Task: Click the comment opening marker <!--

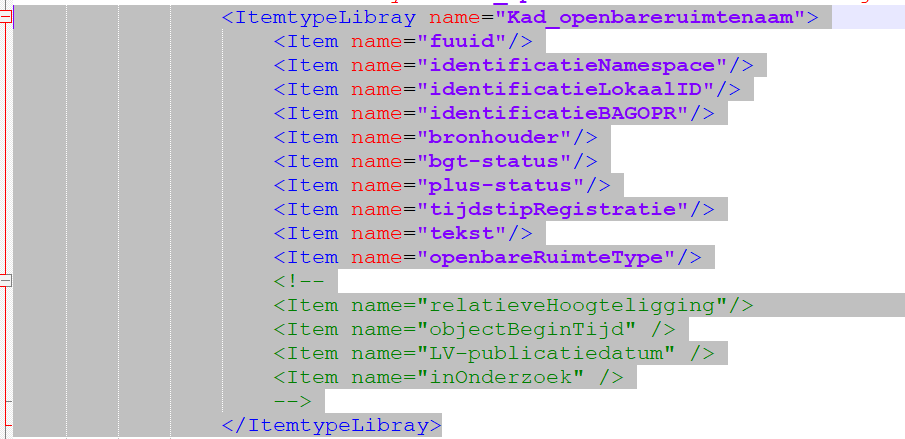Action: [299, 281]
